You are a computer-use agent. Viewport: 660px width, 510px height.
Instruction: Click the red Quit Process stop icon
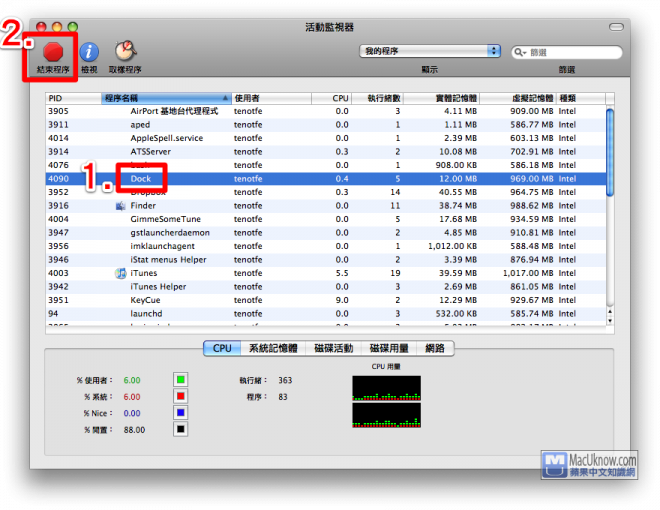pos(53,52)
